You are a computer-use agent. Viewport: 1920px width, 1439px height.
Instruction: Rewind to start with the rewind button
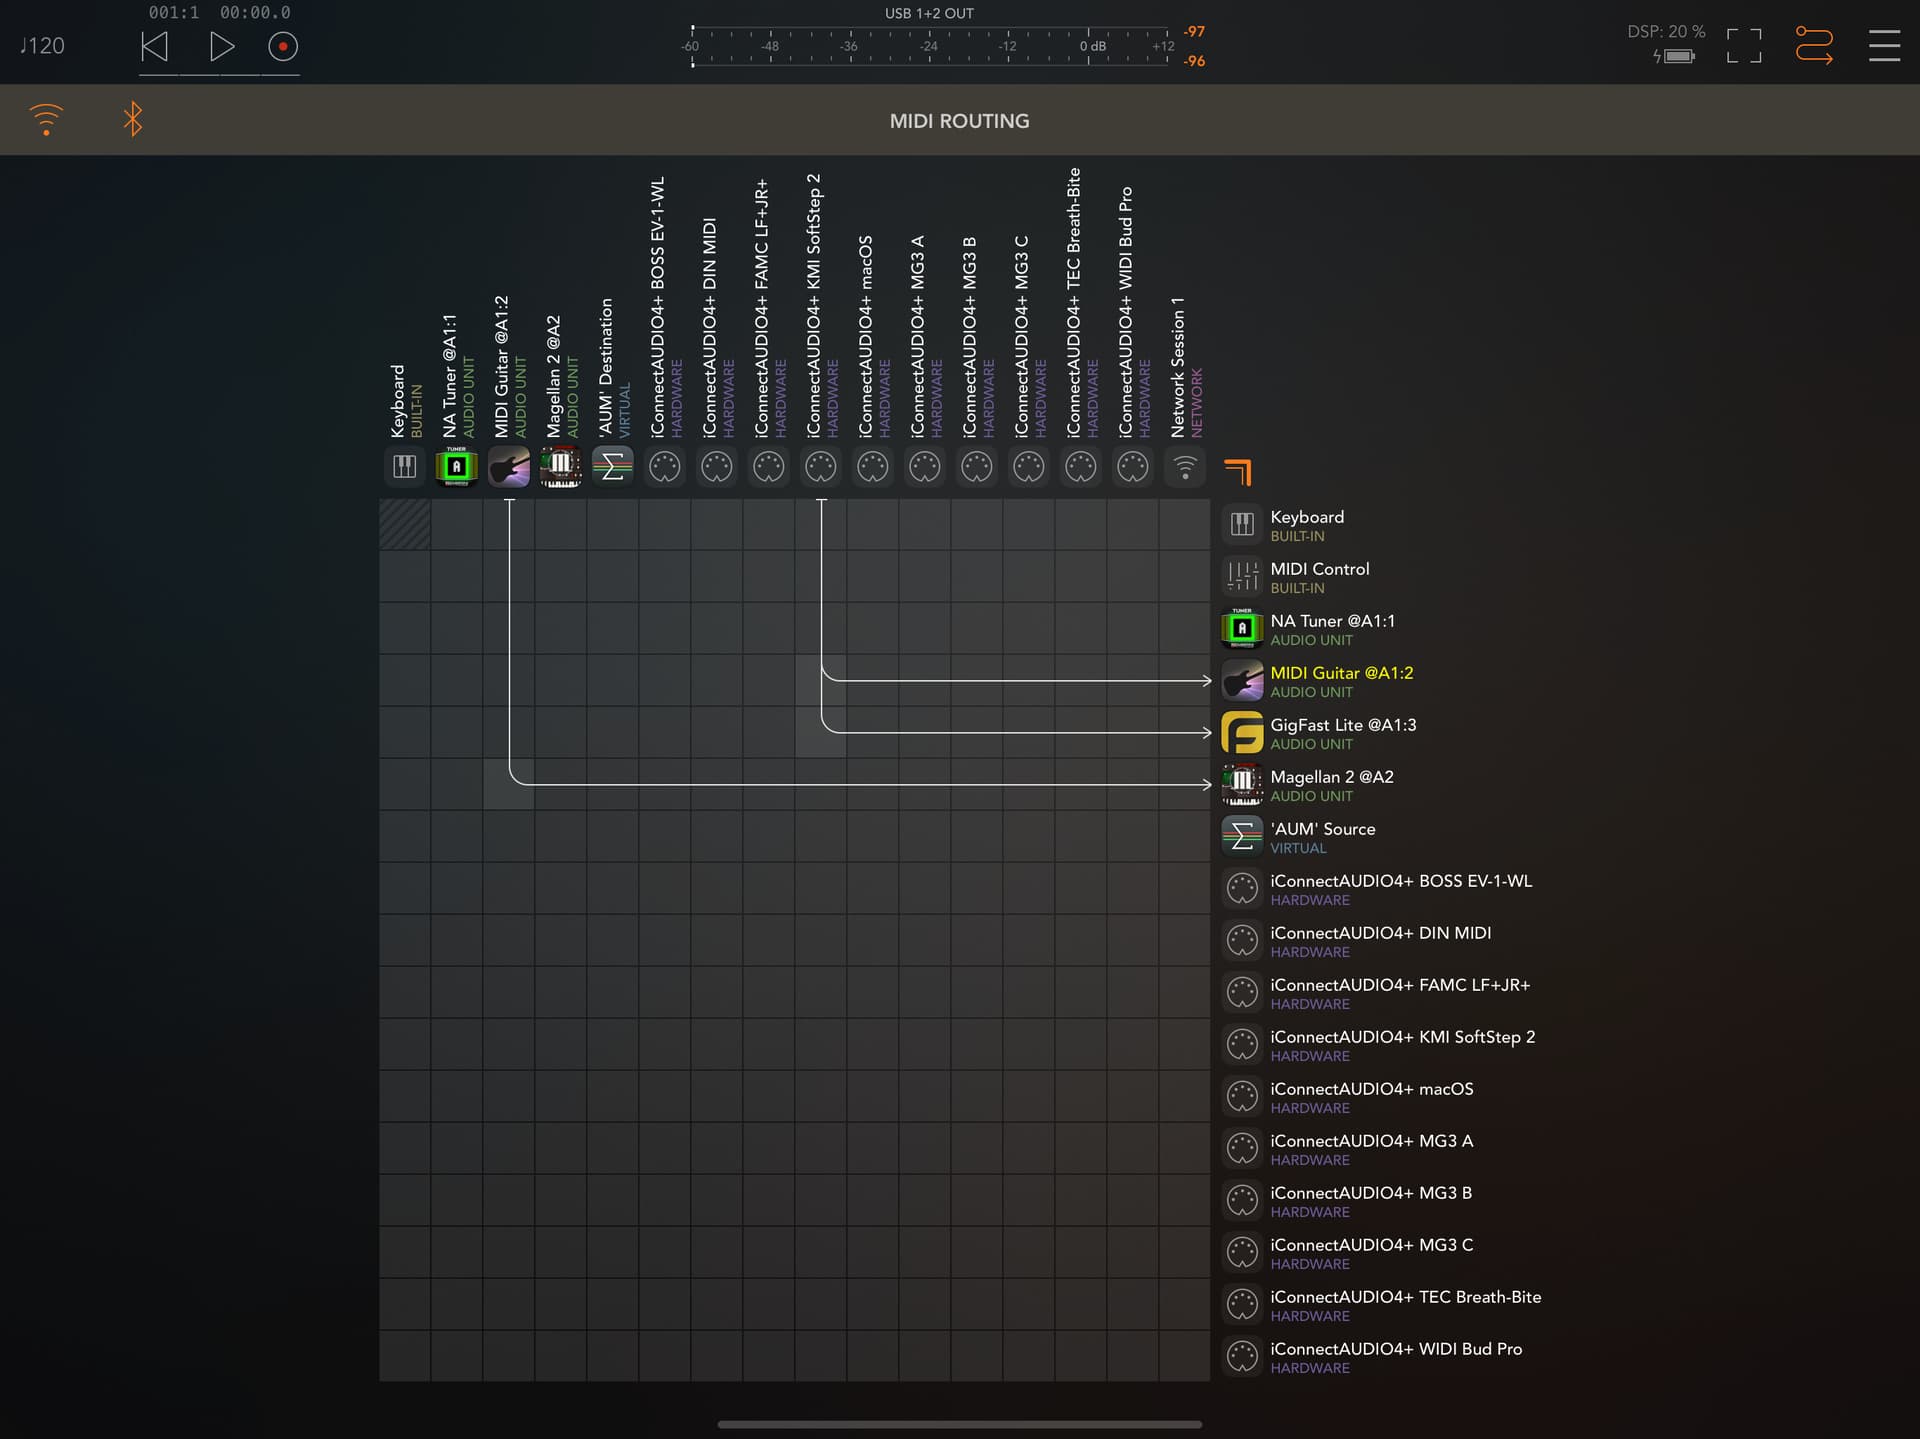[155, 46]
